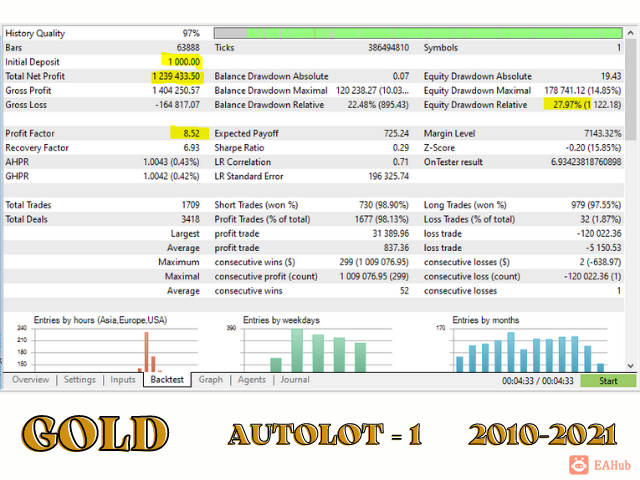Click the Entries by weekdays chart title
This screenshot has height=480, width=640.
[x=281, y=320]
